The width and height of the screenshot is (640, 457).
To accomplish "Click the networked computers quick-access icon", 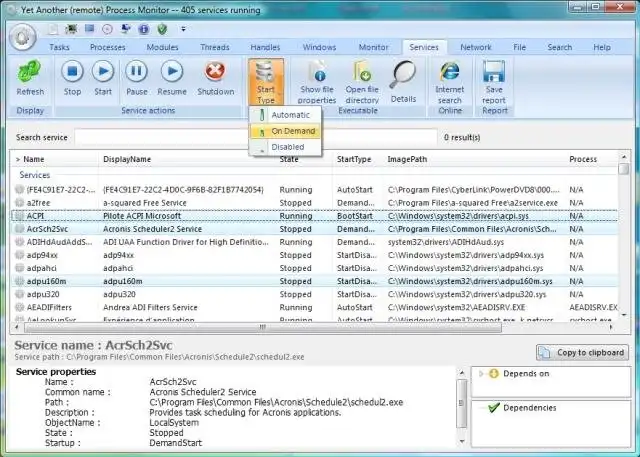I will pos(126,29).
